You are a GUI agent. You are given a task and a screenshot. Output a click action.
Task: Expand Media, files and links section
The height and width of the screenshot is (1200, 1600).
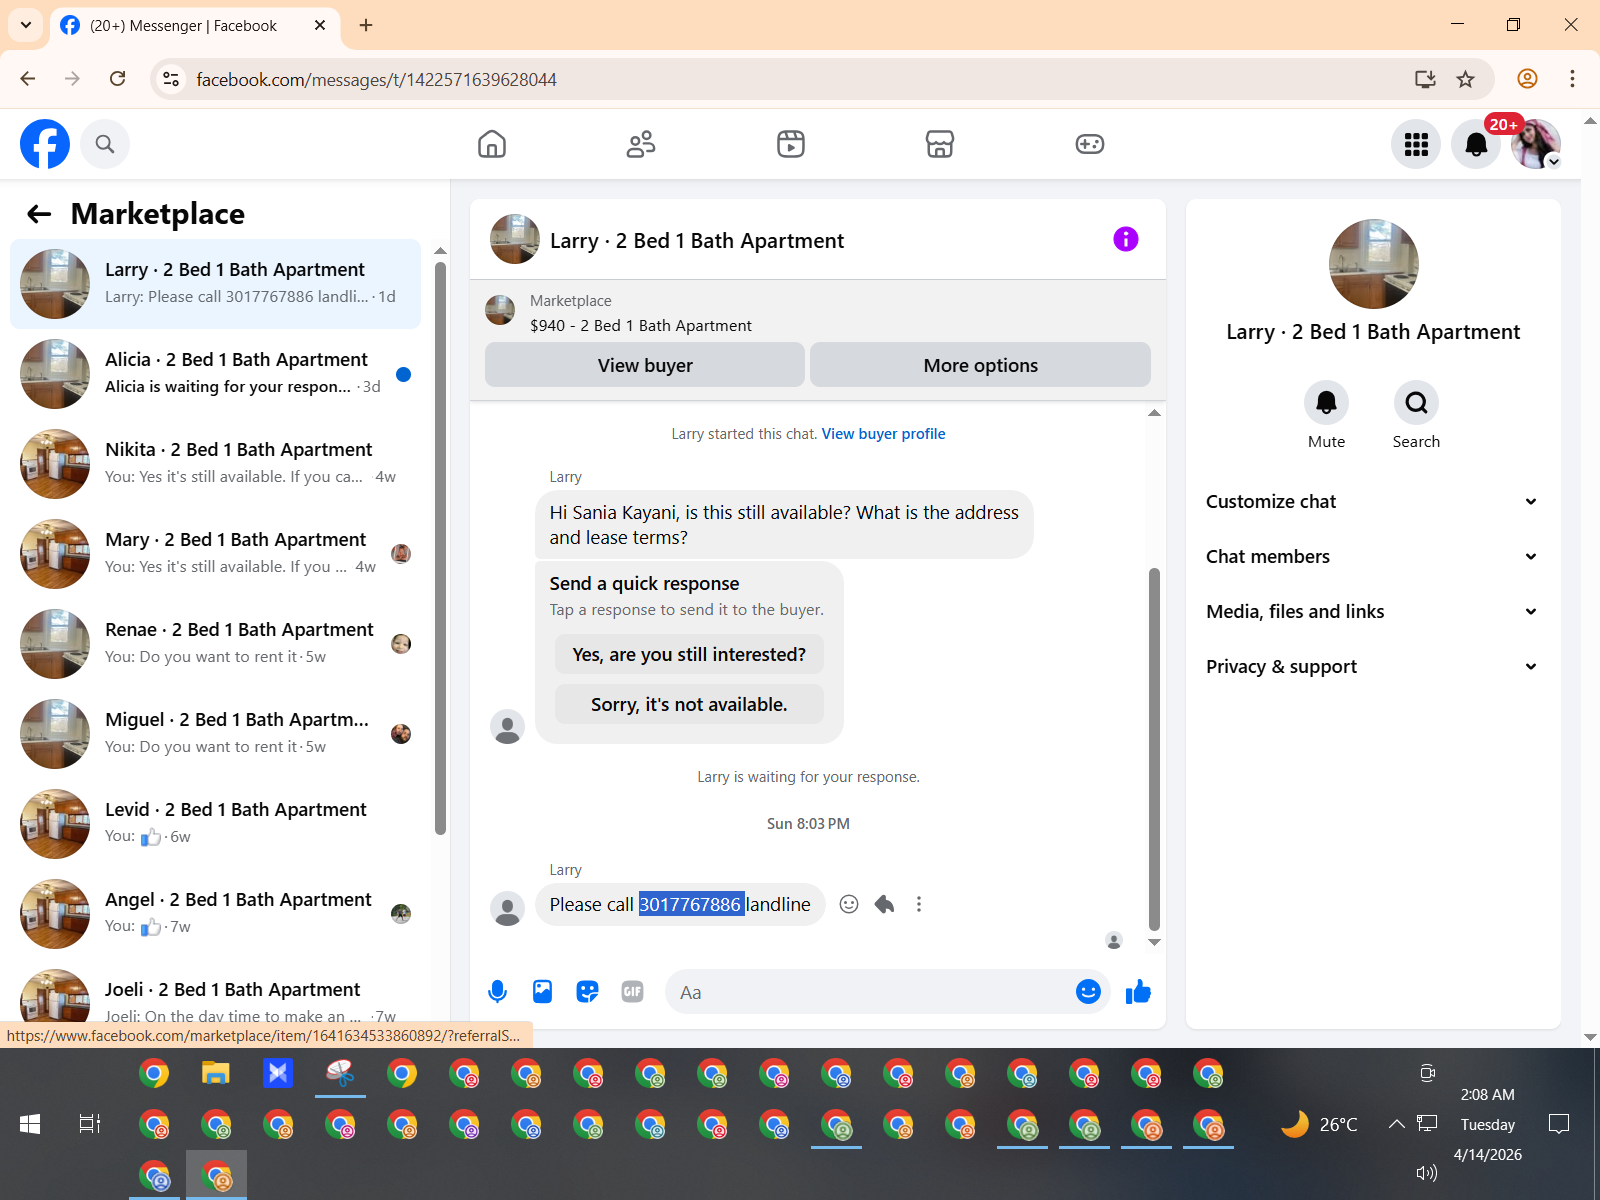pos(1372,612)
